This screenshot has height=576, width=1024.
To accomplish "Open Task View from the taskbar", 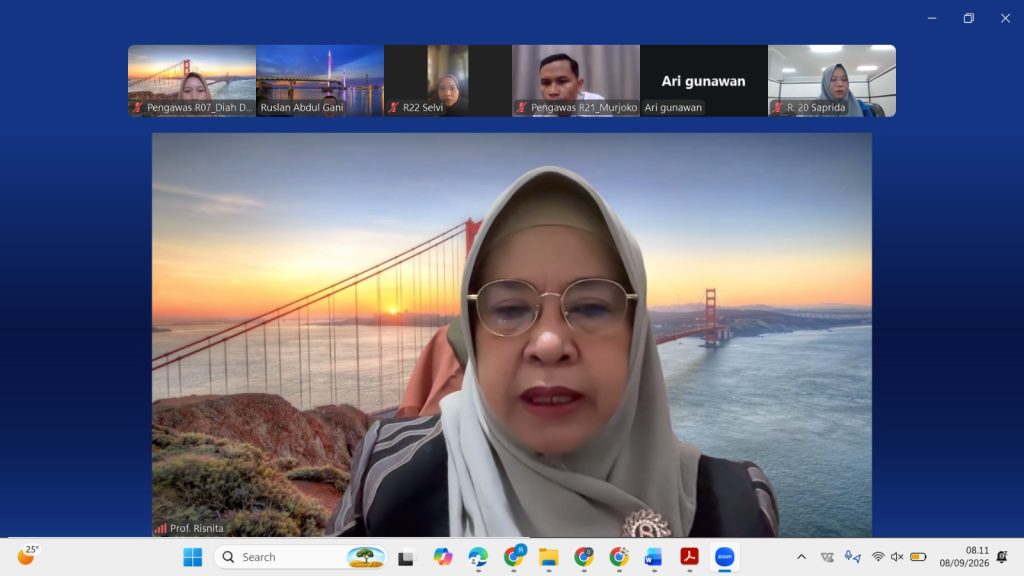I will (406, 558).
